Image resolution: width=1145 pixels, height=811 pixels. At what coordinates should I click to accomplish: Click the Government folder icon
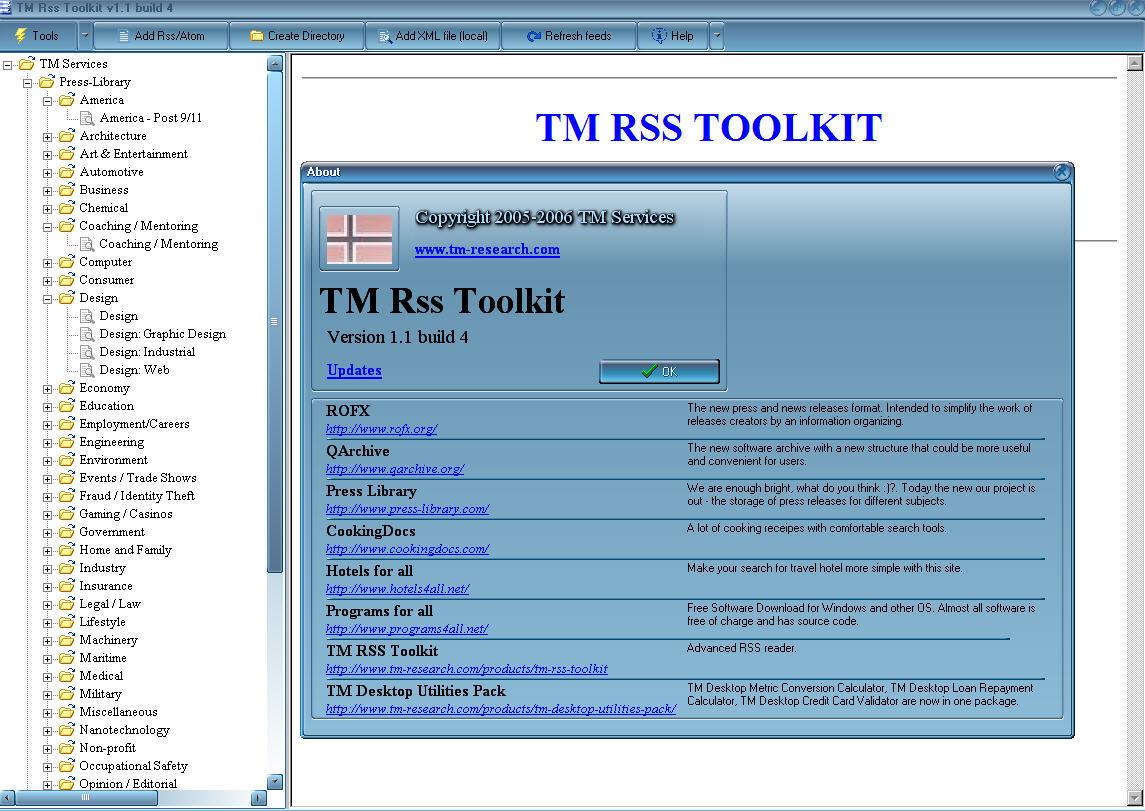(x=66, y=531)
